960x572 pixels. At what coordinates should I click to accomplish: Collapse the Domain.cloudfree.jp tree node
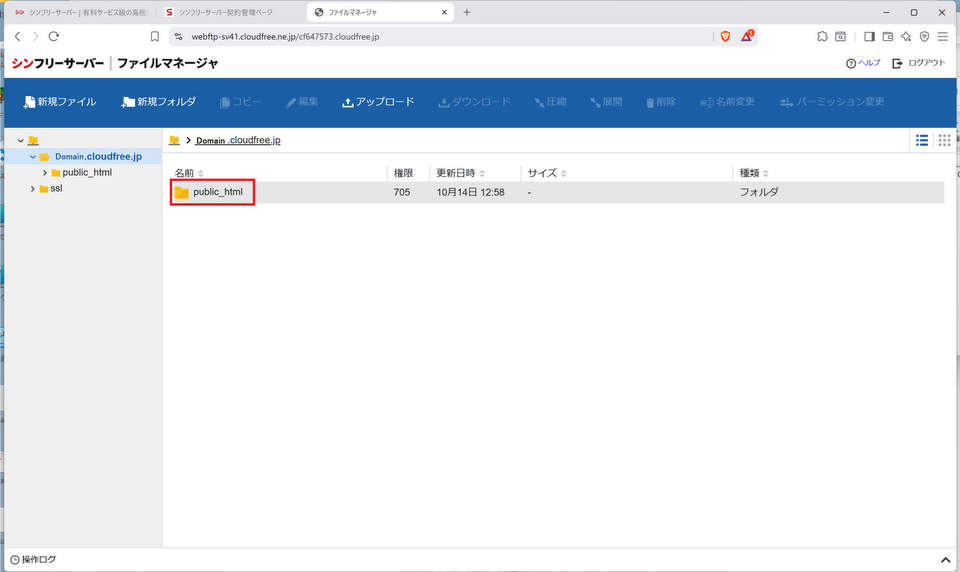pyautogui.click(x=33, y=157)
